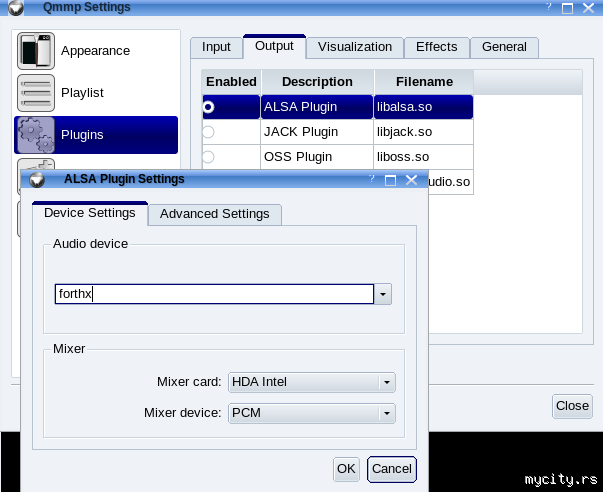Click the Description column header
The width and height of the screenshot is (603, 492).
[x=317, y=82]
